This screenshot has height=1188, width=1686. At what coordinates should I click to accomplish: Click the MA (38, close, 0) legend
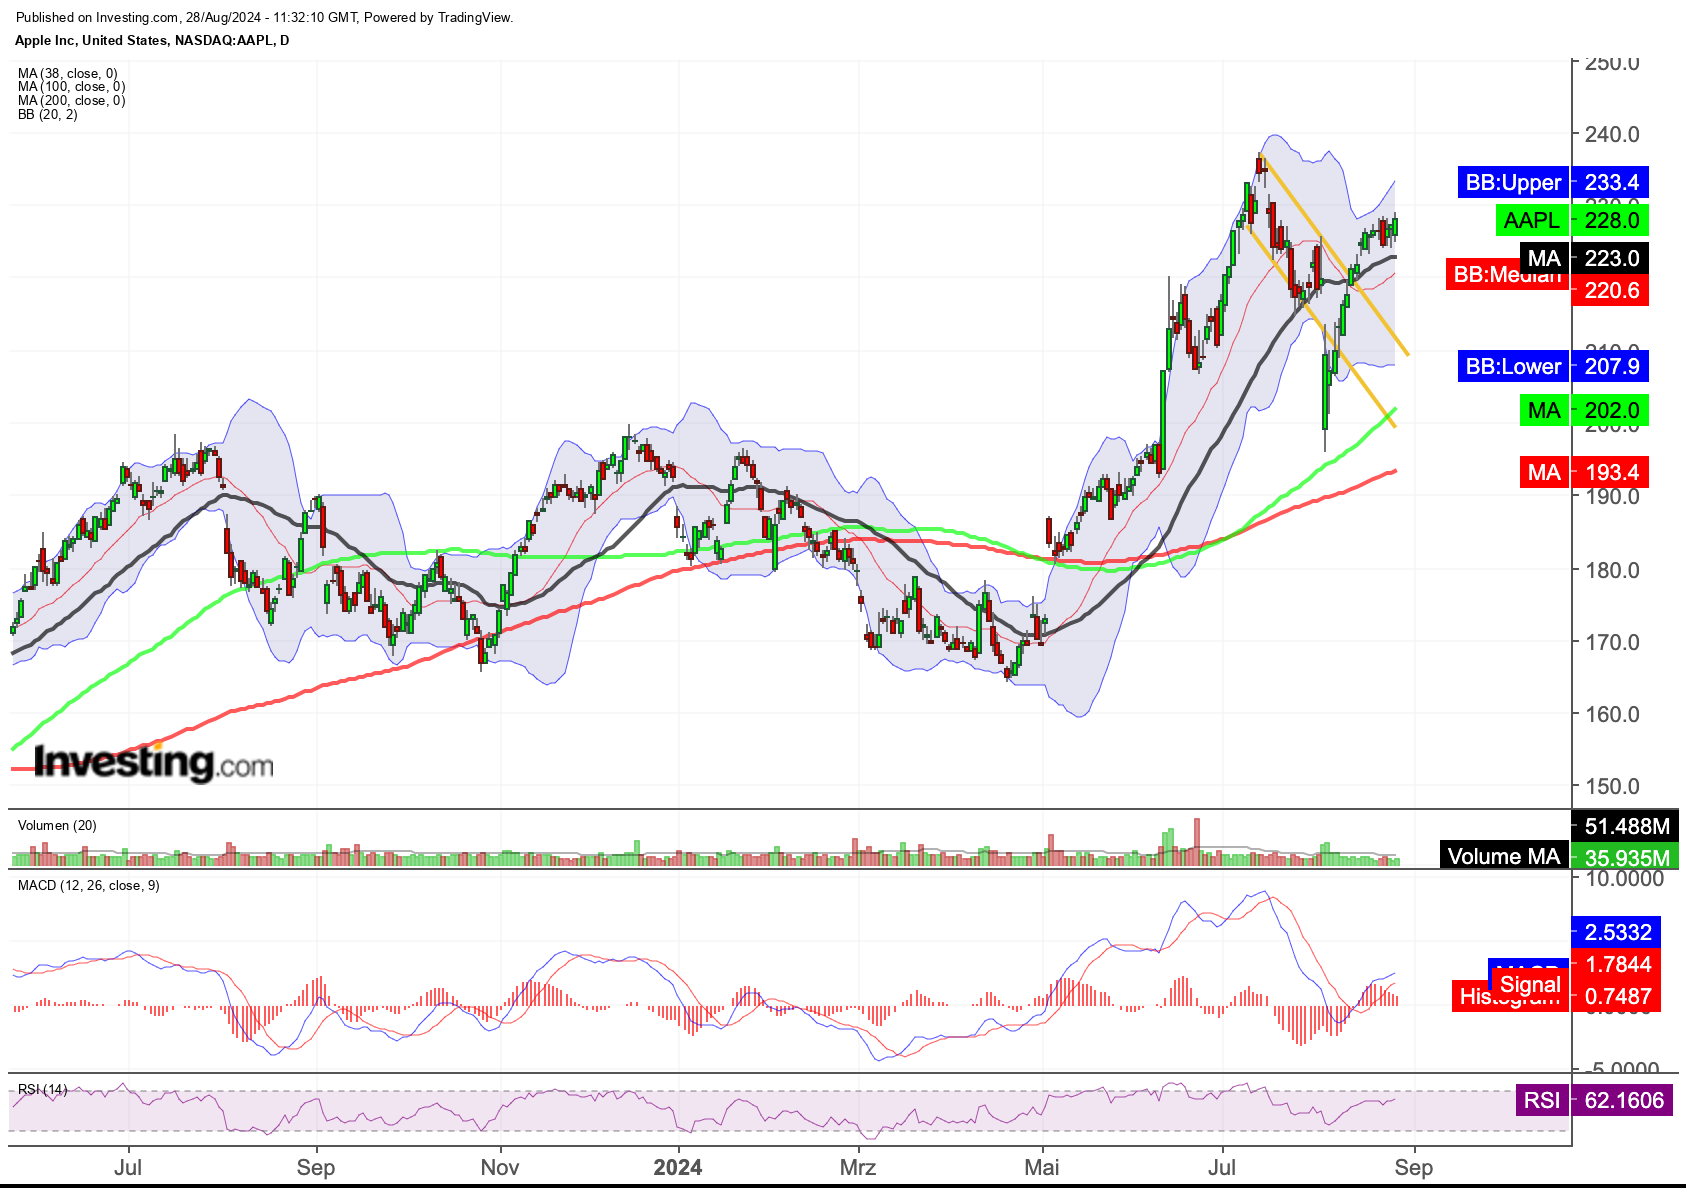[67, 73]
